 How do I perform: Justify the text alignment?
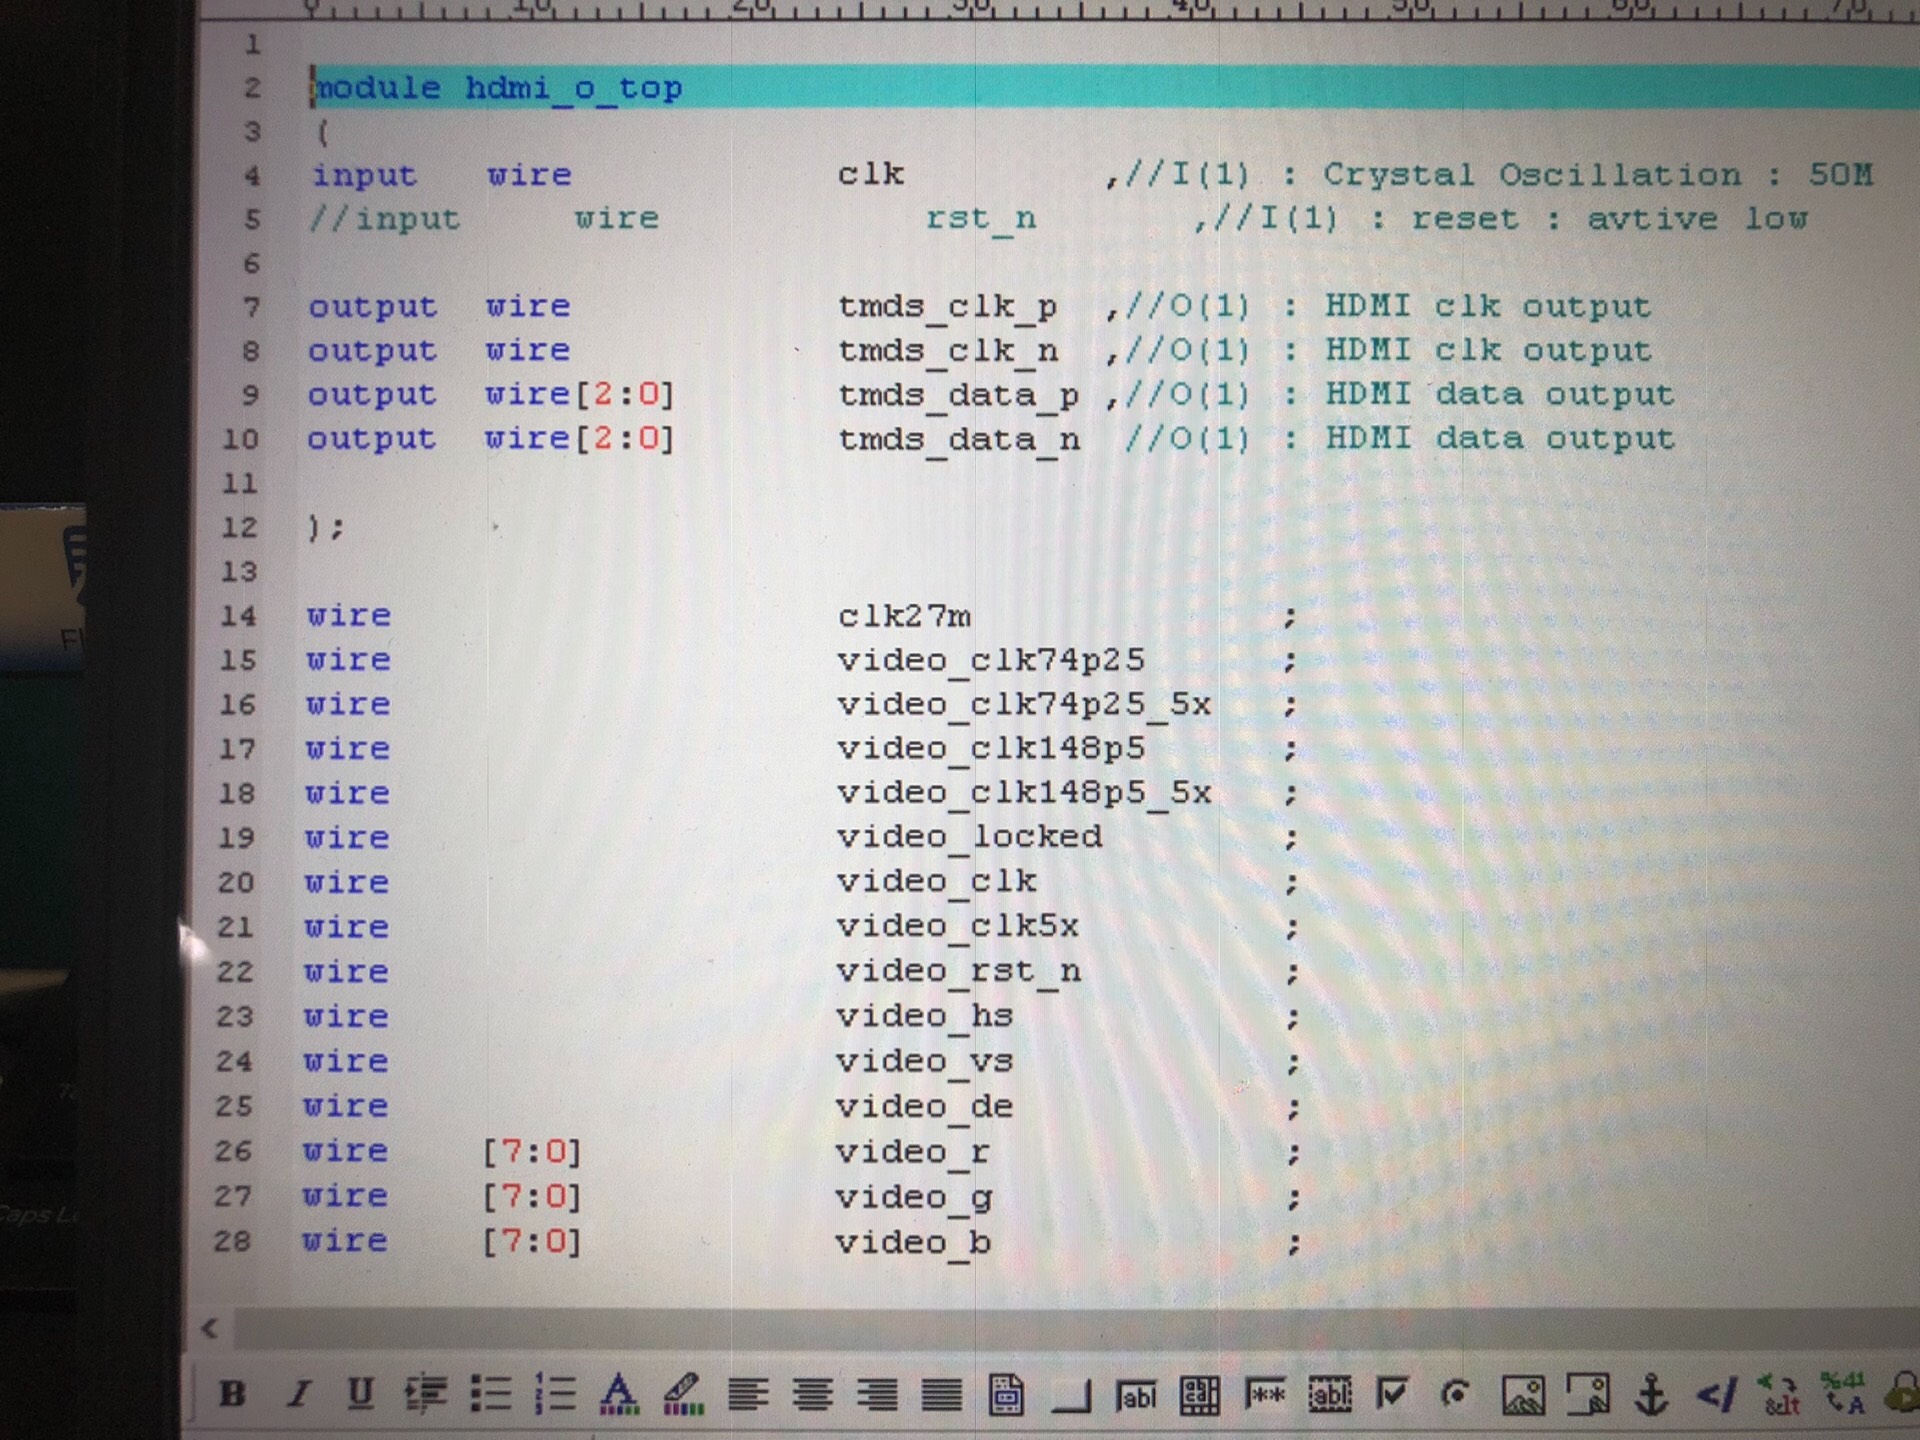pos(941,1393)
